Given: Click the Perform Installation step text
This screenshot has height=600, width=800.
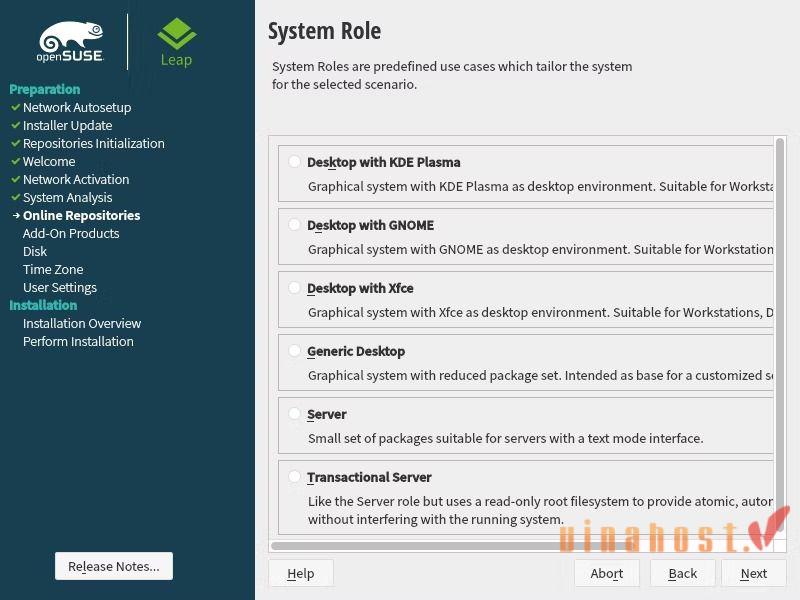Looking at the screenshot, I should (78, 341).
